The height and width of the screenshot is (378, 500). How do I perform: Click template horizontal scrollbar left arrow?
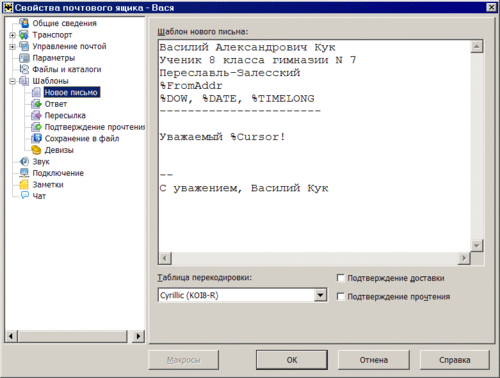tap(165, 258)
